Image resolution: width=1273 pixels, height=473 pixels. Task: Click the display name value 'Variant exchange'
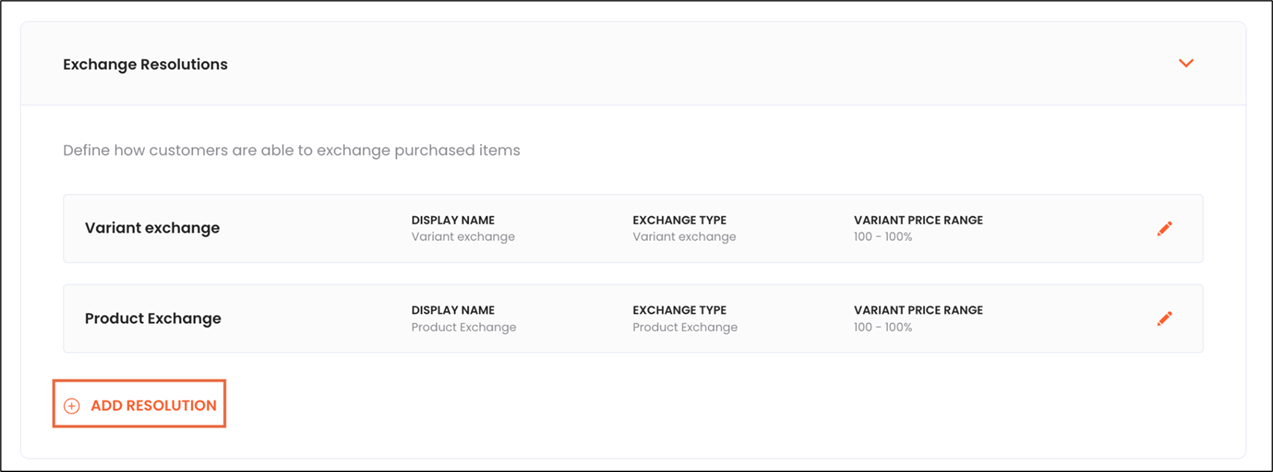tap(462, 237)
